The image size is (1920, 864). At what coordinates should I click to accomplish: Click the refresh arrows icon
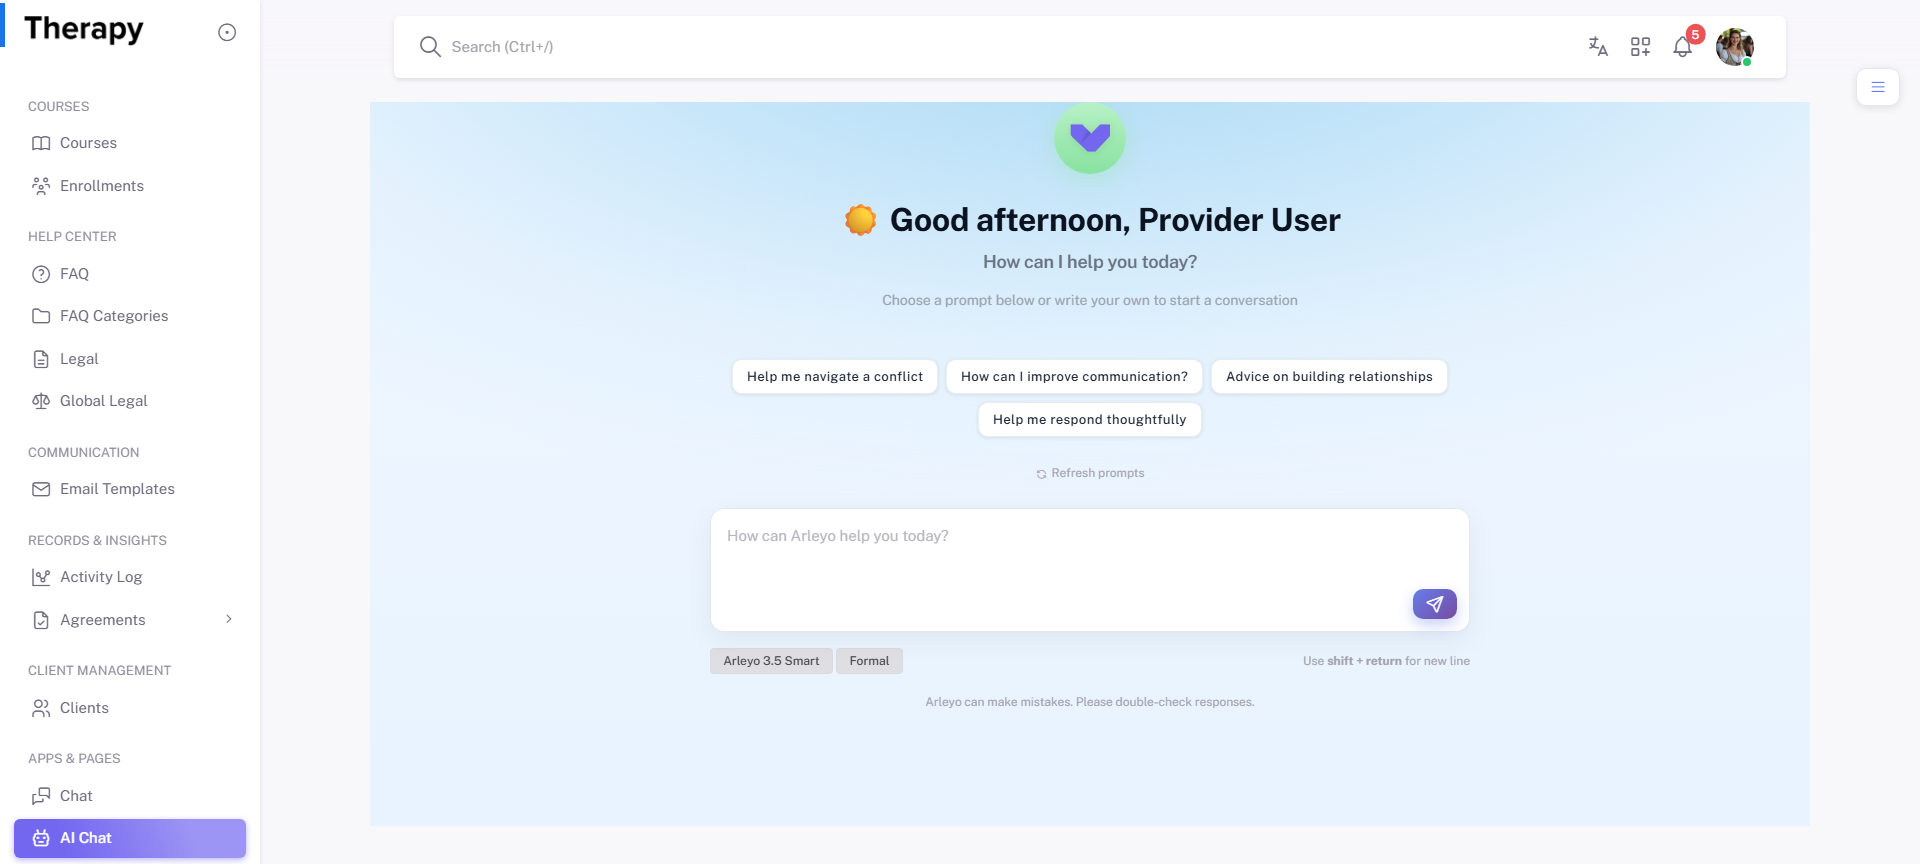(1041, 474)
